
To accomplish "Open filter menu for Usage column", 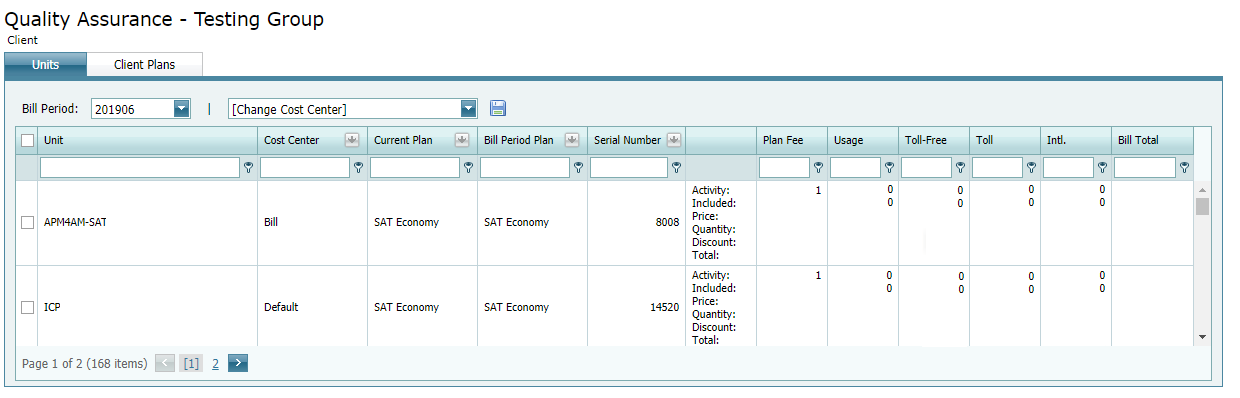I will point(889,168).
